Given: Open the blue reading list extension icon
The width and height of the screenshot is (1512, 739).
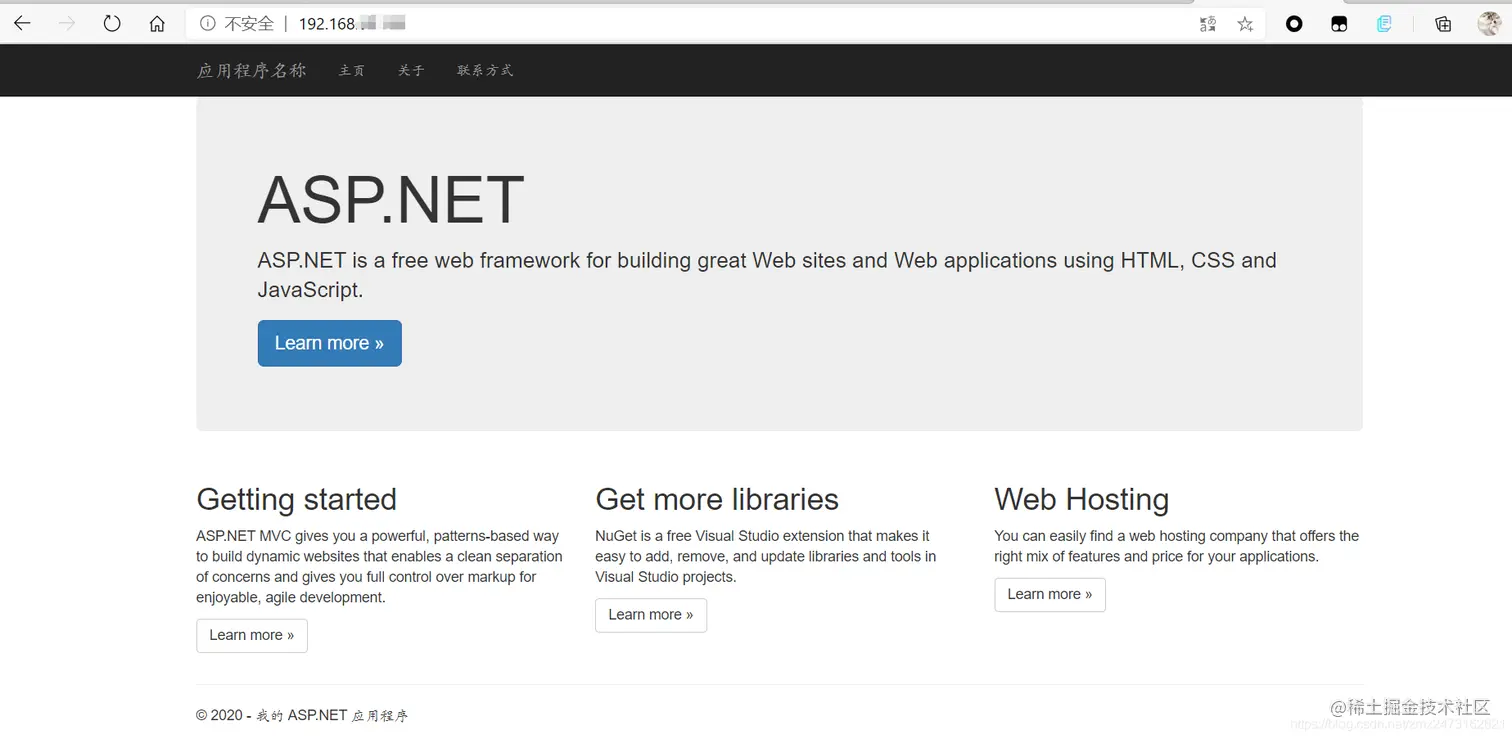Looking at the screenshot, I should coord(1384,24).
